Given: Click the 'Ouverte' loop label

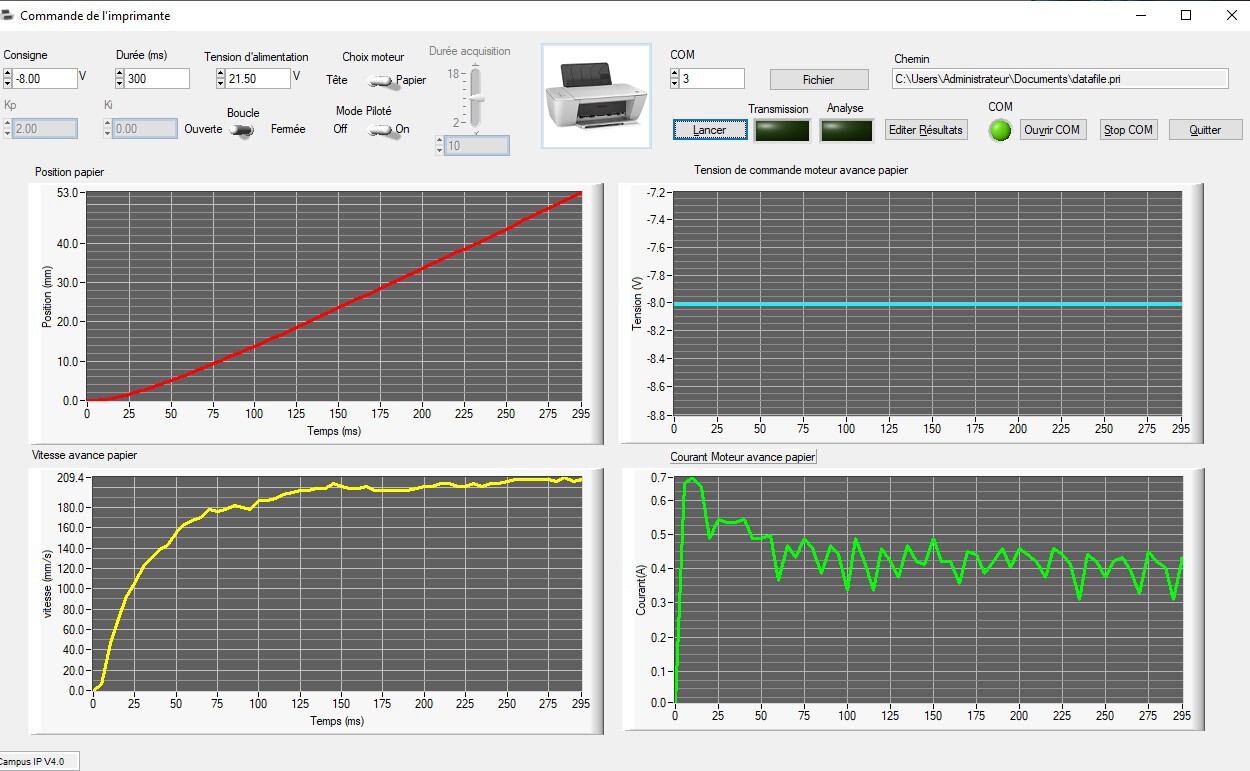Looking at the screenshot, I should [x=203, y=129].
